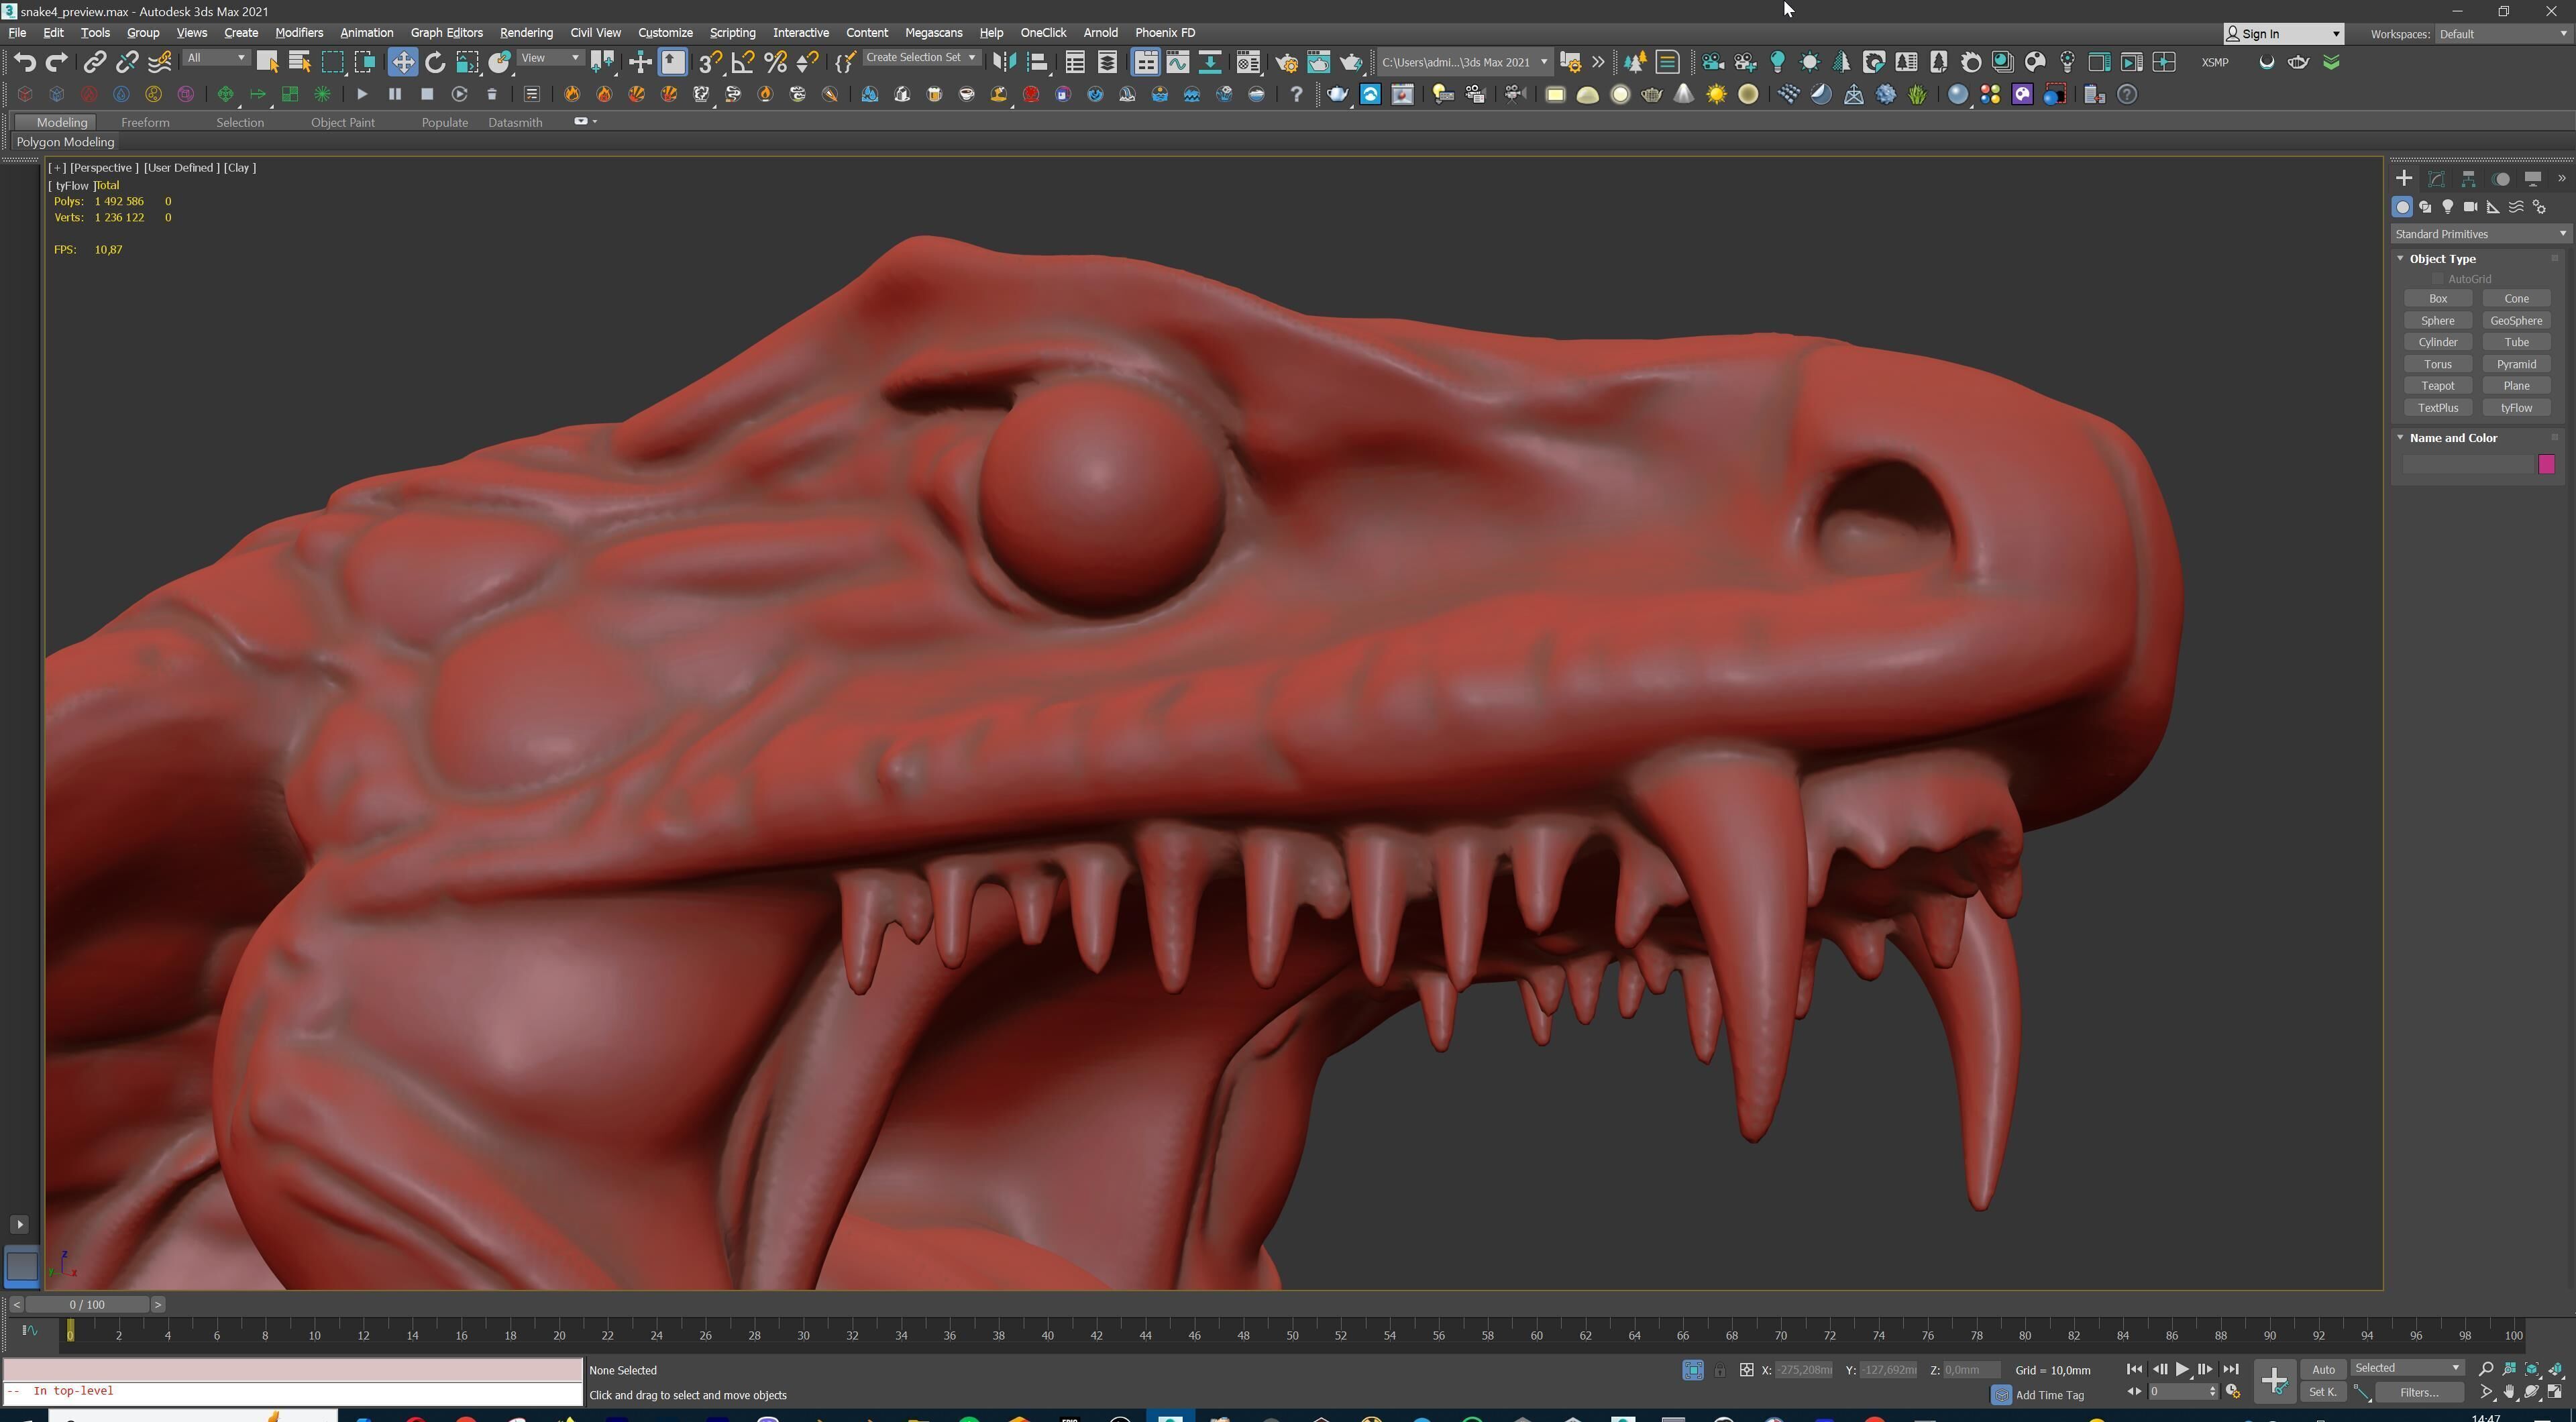2576x1422 pixels.
Task: Activate the Orbit viewport icon
Action: (2532, 1392)
